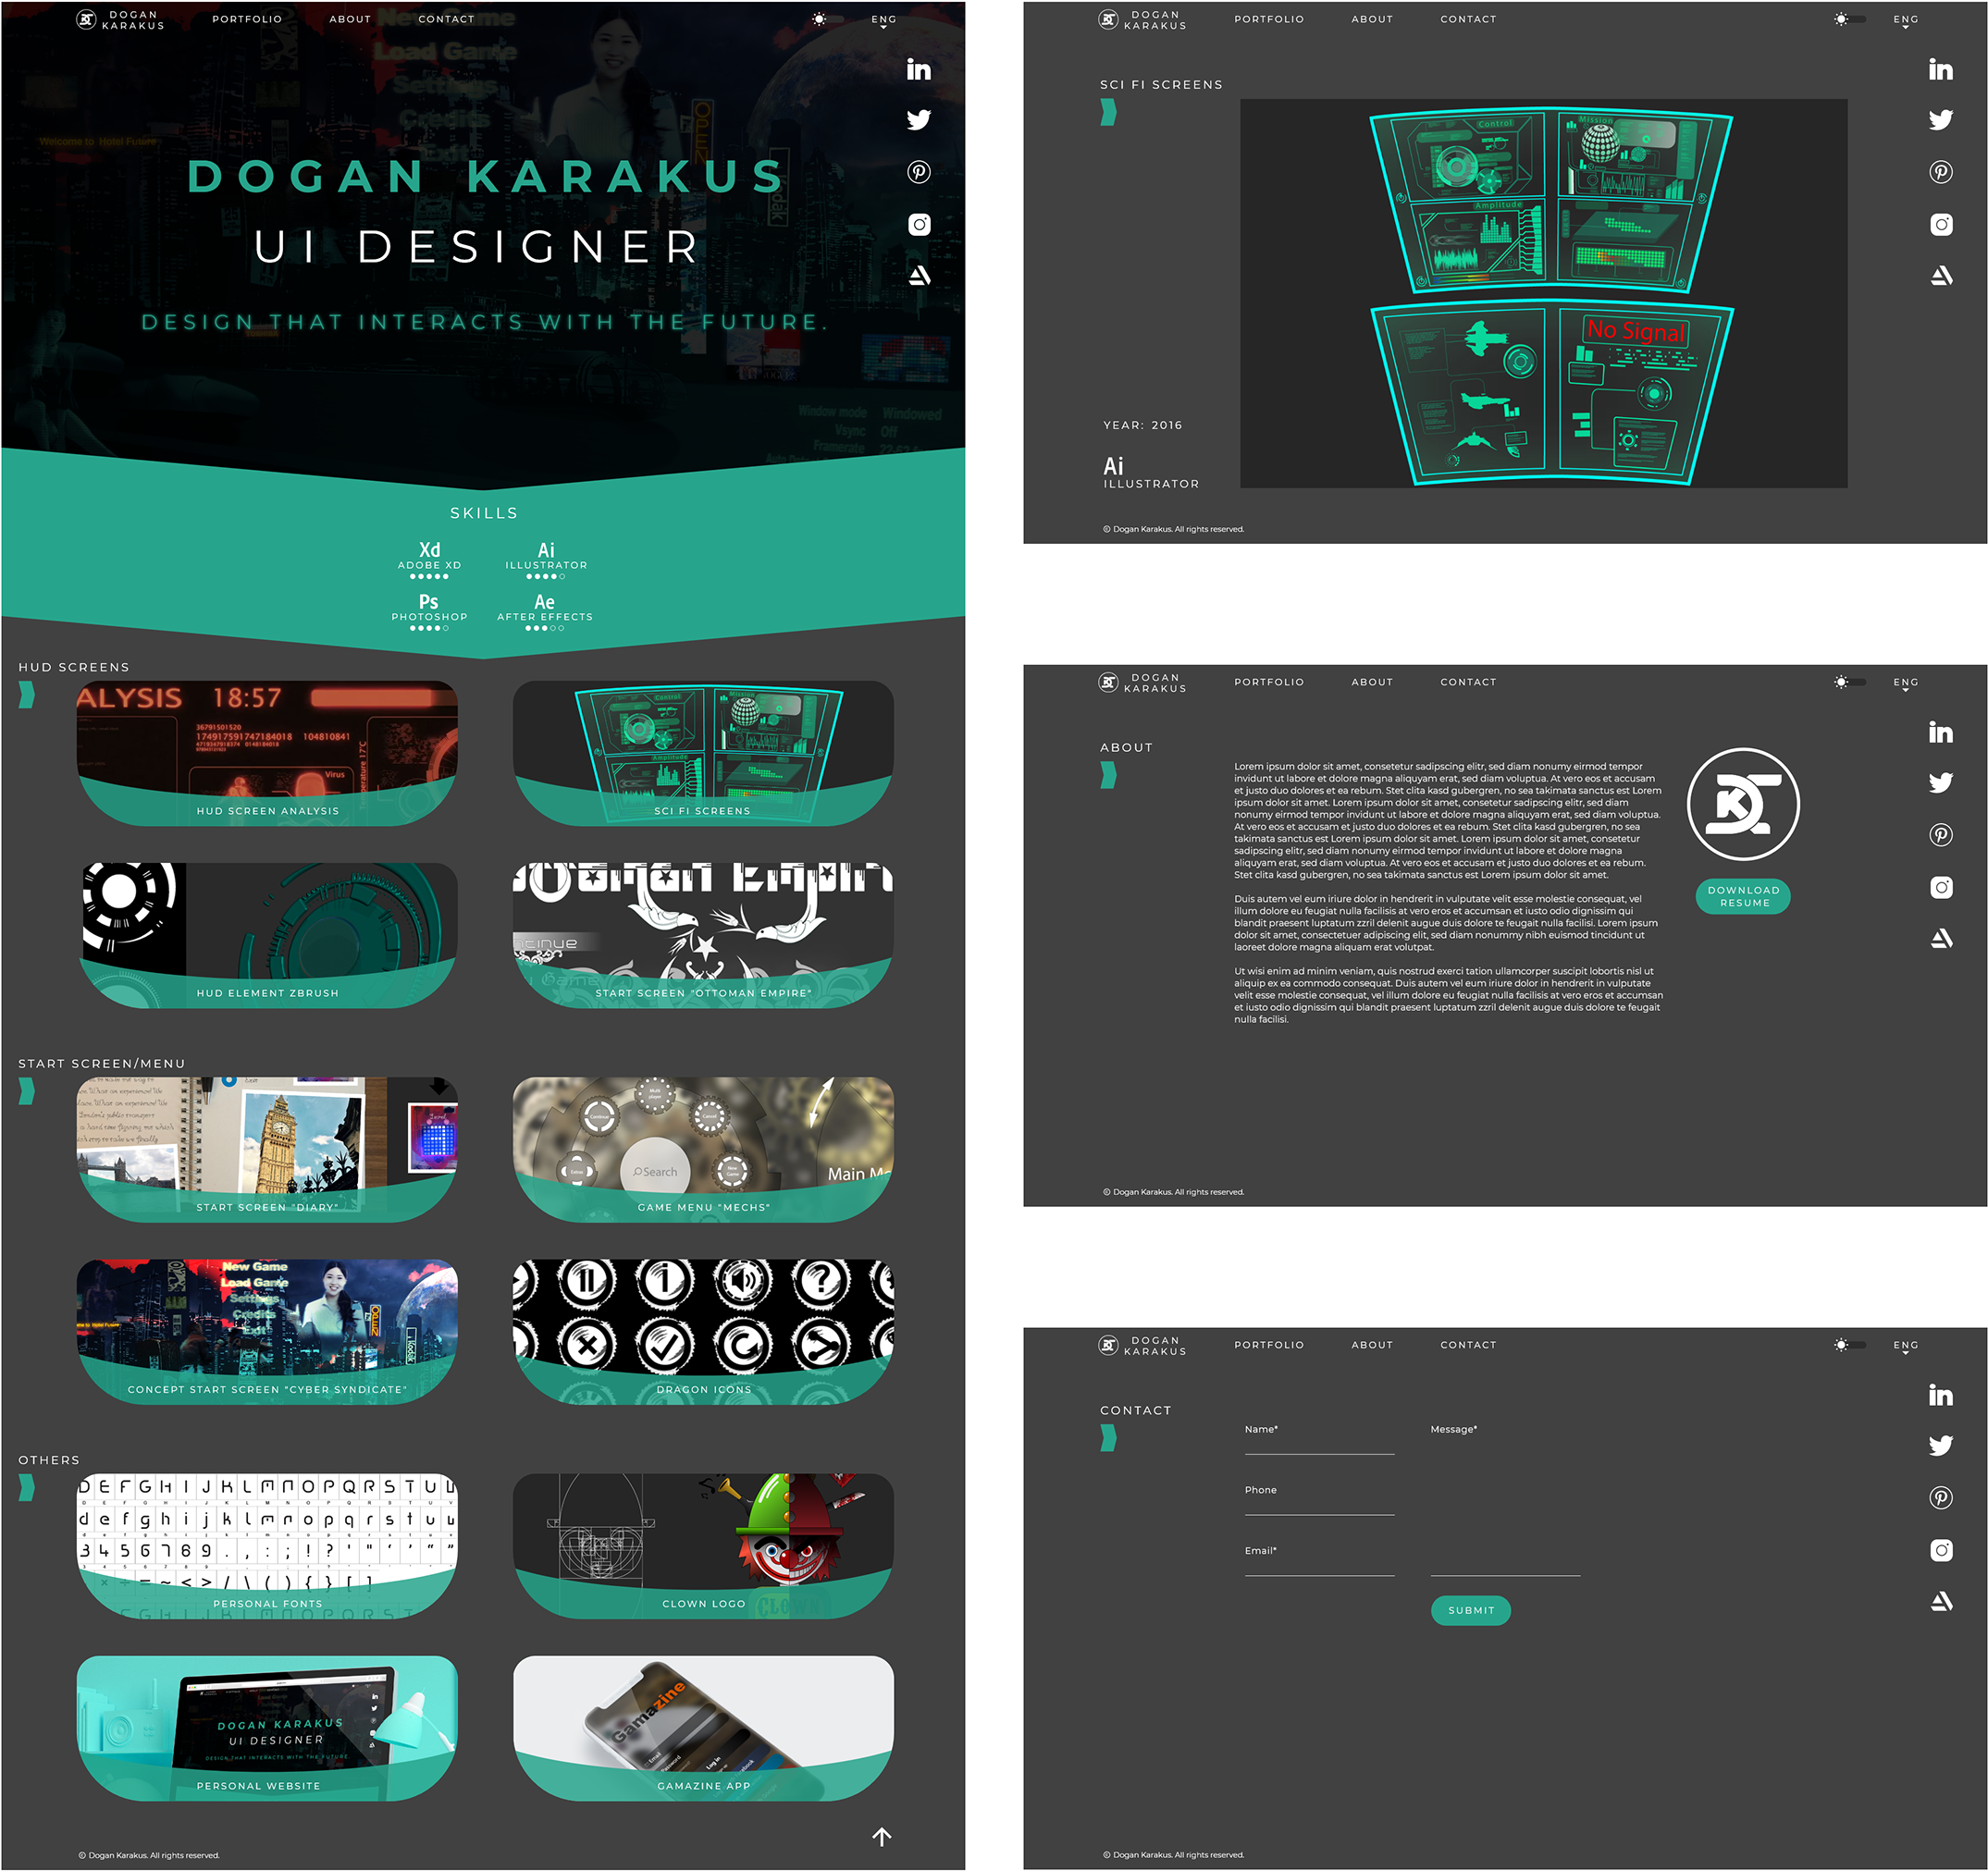Click DK logo in About page header
The width and height of the screenshot is (1988, 1871).
pos(1108,682)
